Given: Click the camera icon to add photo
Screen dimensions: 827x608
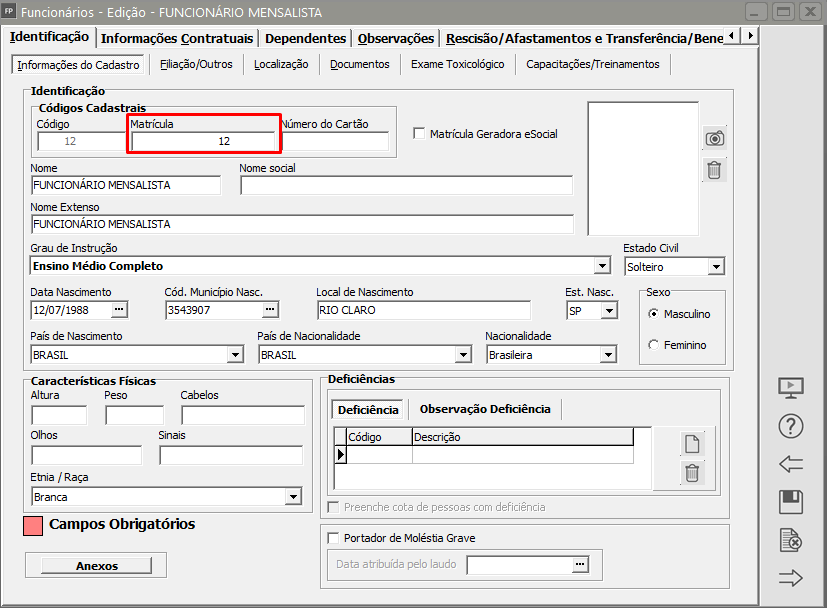Looking at the screenshot, I should [x=714, y=138].
